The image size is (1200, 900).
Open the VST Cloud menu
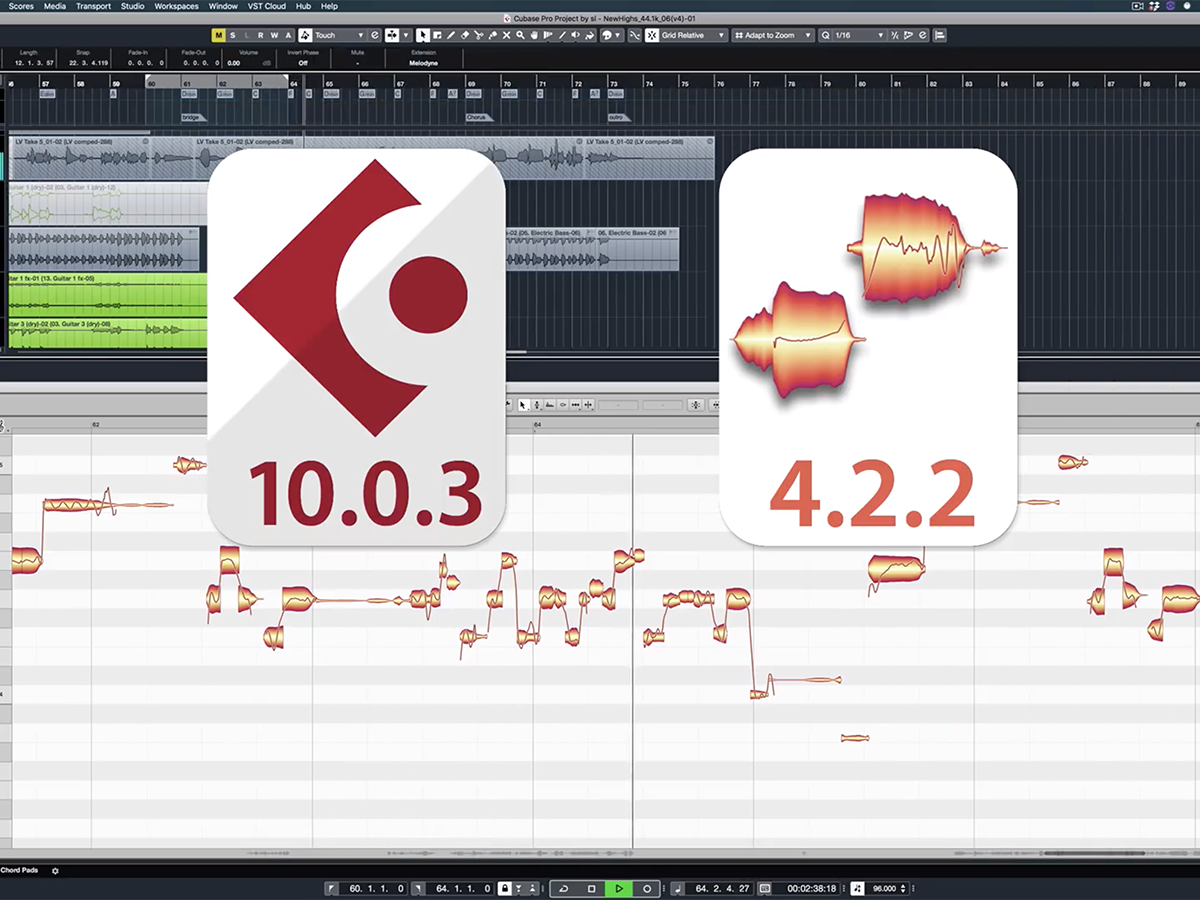pyautogui.click(x=268, y=6)
